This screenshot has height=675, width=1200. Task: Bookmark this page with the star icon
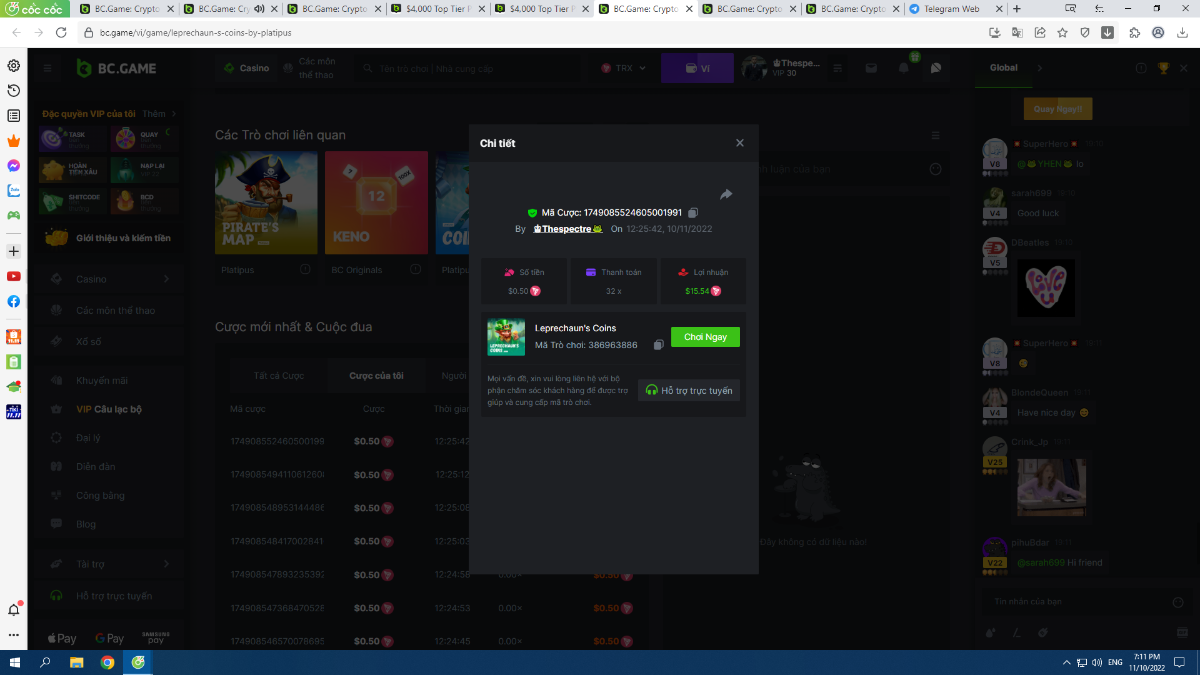tap(1062, 32)
